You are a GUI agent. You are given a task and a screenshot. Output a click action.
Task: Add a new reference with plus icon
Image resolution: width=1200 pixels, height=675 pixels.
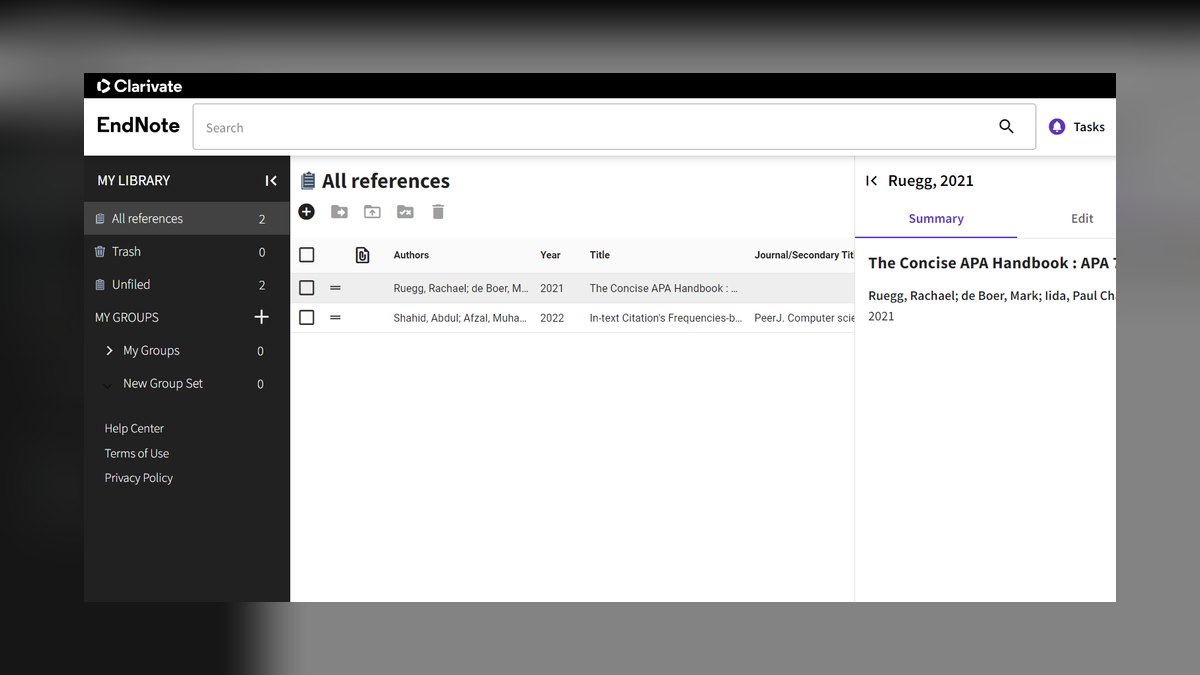[x=306, y=212]
